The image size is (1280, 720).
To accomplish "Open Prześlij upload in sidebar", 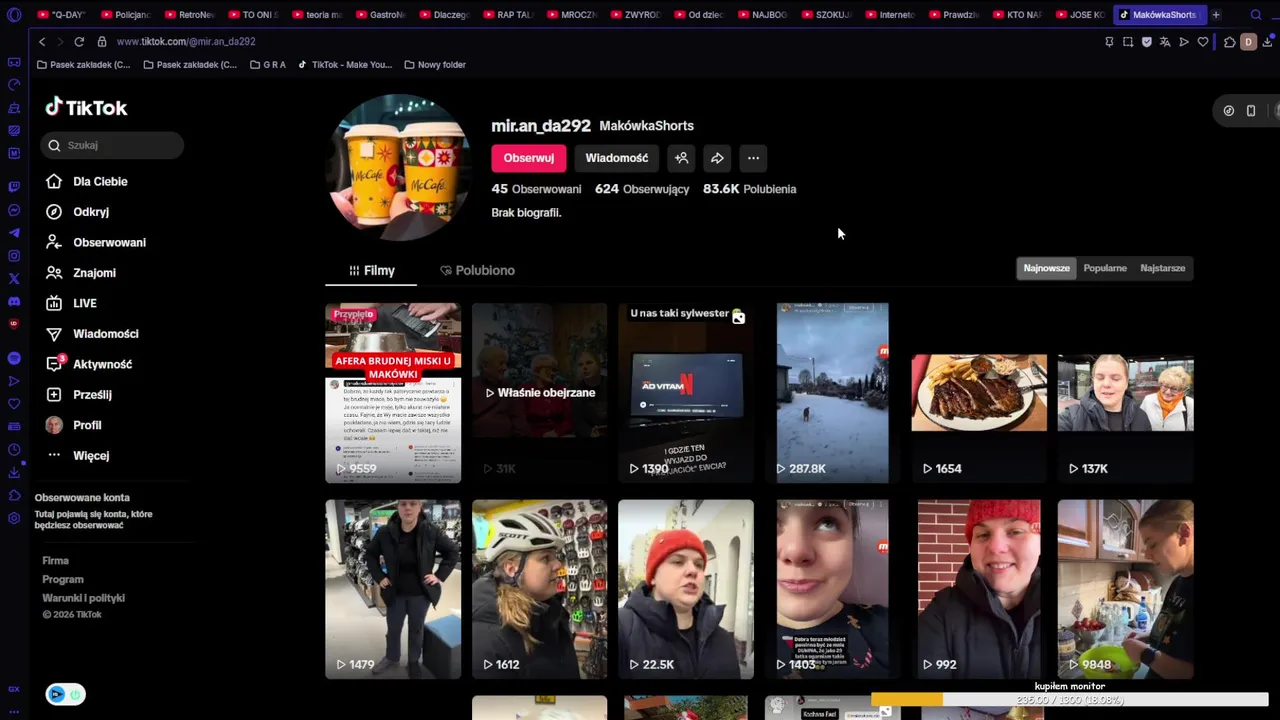I will [78, 394].
